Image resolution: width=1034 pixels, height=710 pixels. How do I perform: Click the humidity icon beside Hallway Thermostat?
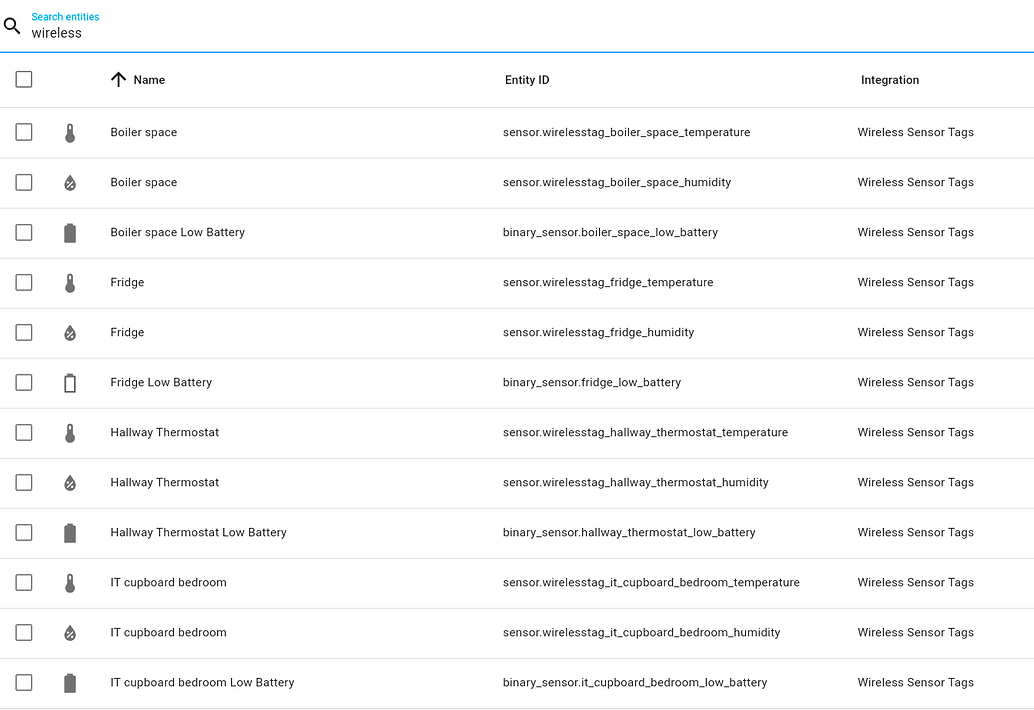pos(70,482)
